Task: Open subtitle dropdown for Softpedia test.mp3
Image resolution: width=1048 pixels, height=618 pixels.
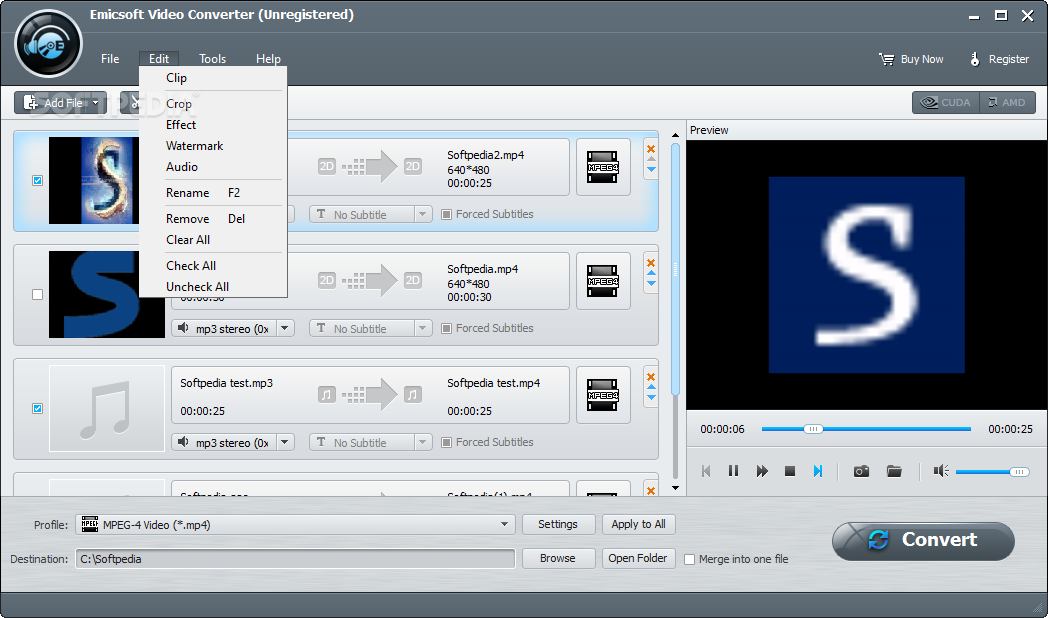Action: pos(422,442)
